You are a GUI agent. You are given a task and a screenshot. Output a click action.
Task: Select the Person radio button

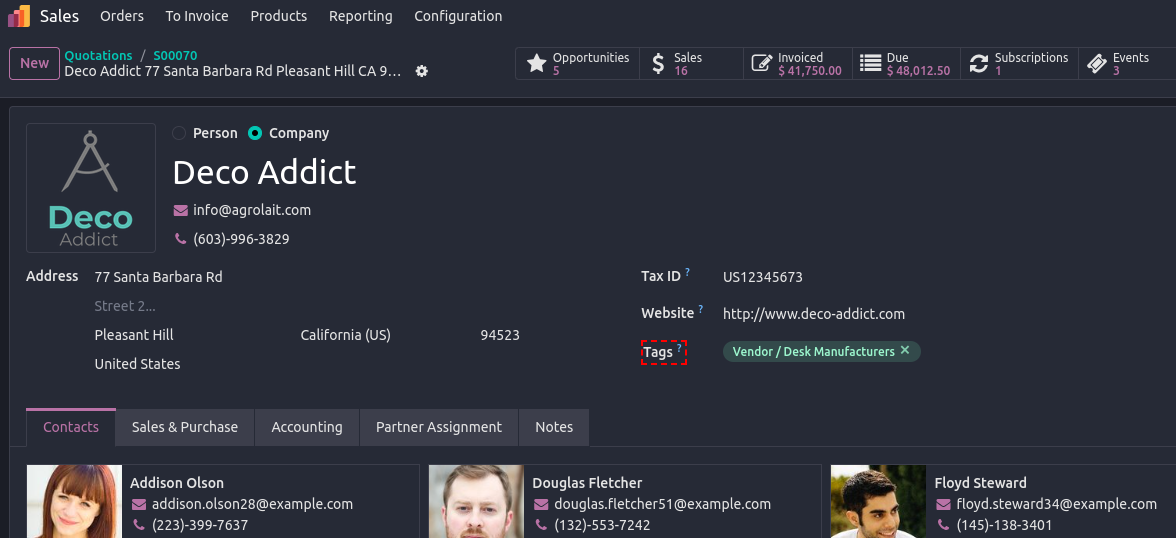[179, 133]
